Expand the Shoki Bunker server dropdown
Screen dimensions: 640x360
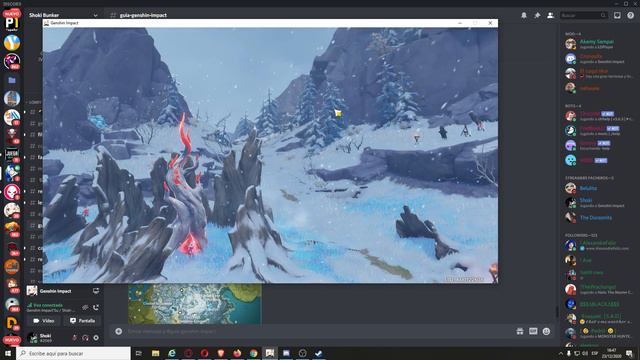[x=96, y=15]
